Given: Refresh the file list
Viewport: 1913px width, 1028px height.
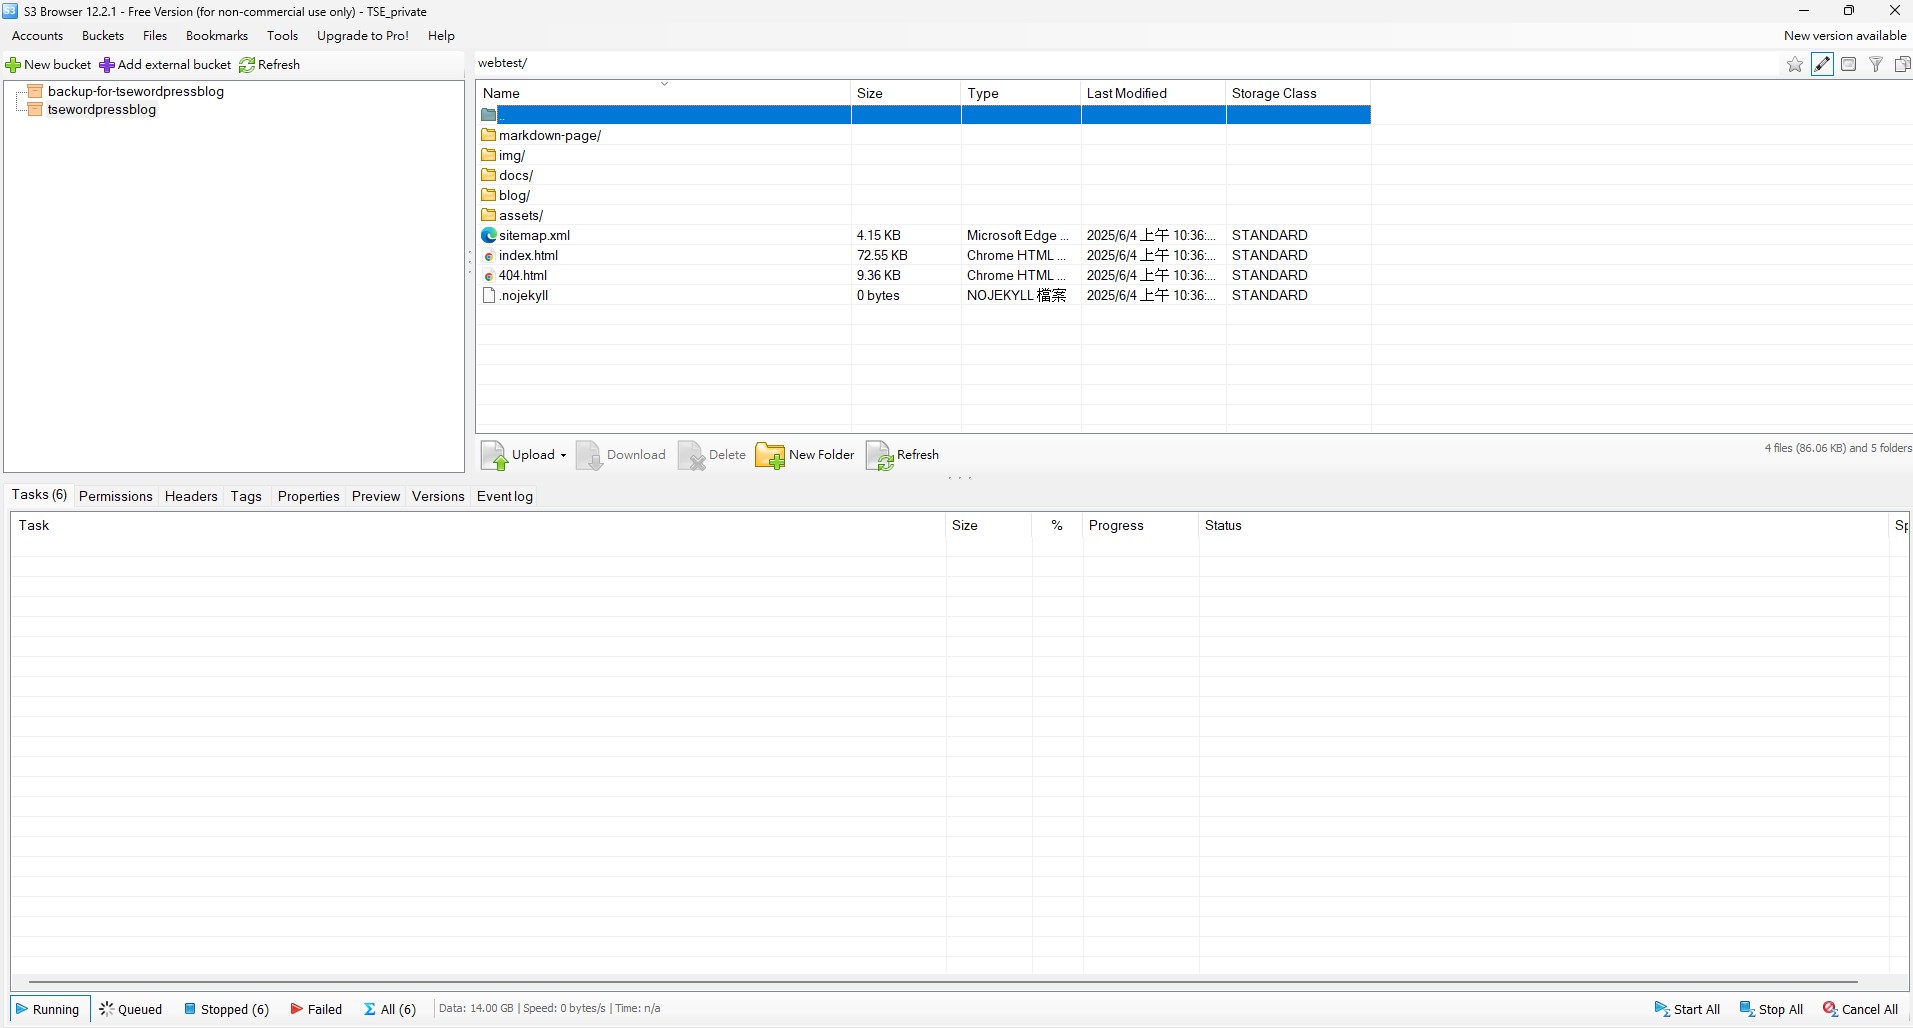Looking at the screenshot, I should [x=902, y=455].
